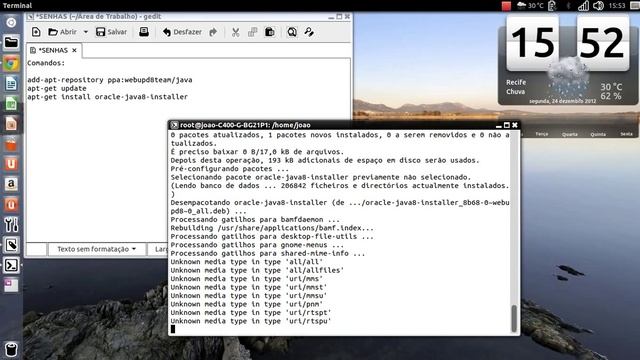Save the file with Salvar
This screenshot has width=640, height=360.
(x=111, y=32)
